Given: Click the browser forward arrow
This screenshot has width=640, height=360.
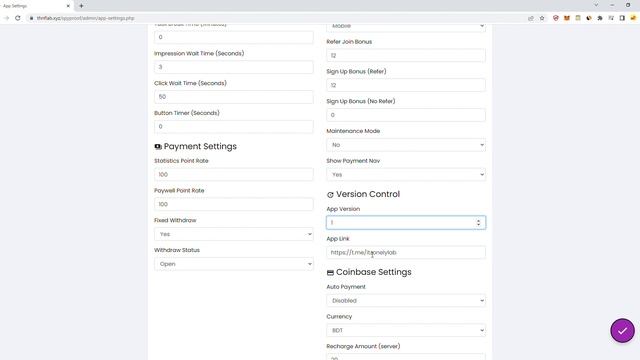Looking at the screenshot, I should [6, 18].
